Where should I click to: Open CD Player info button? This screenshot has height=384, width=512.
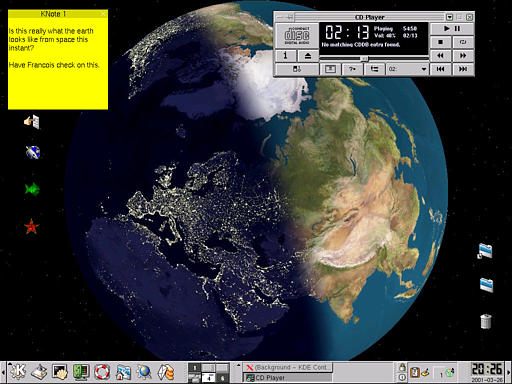[x=286, y=56]
